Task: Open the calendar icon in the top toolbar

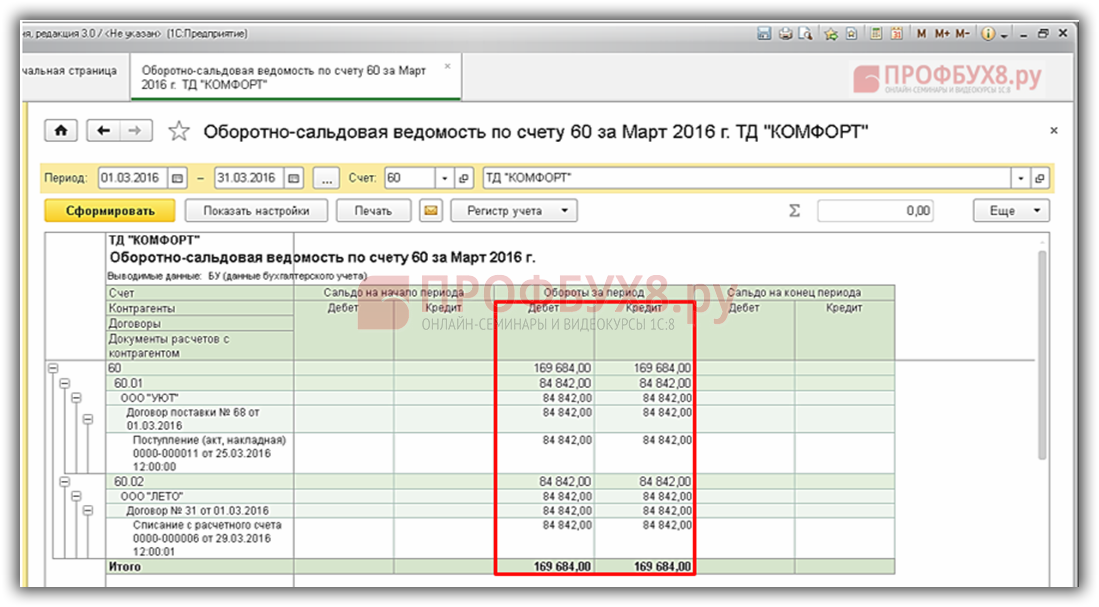Action: 897,33
